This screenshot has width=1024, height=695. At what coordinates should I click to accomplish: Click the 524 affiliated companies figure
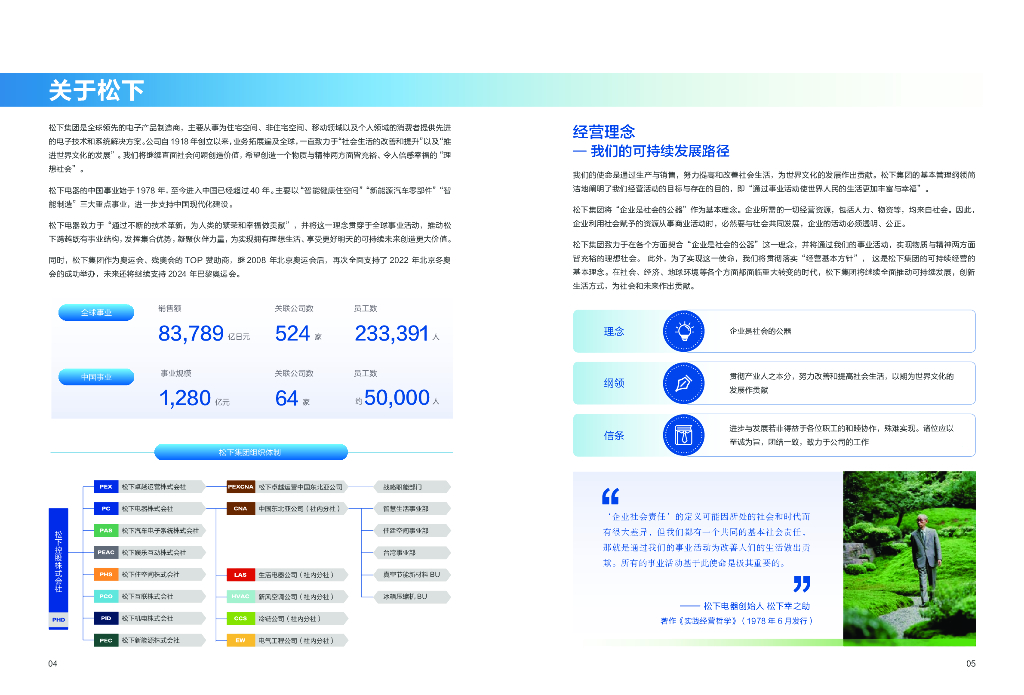point(293,334)
